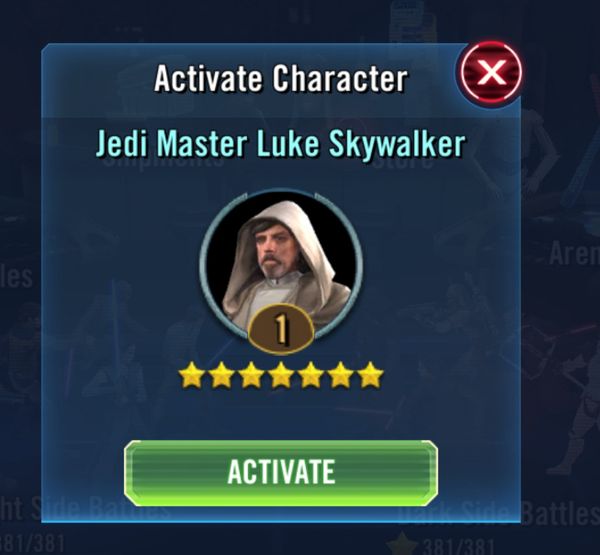The height and width of the screenshot is (555, 600).
Task: Click the fifth gold star
Action: 311,375
